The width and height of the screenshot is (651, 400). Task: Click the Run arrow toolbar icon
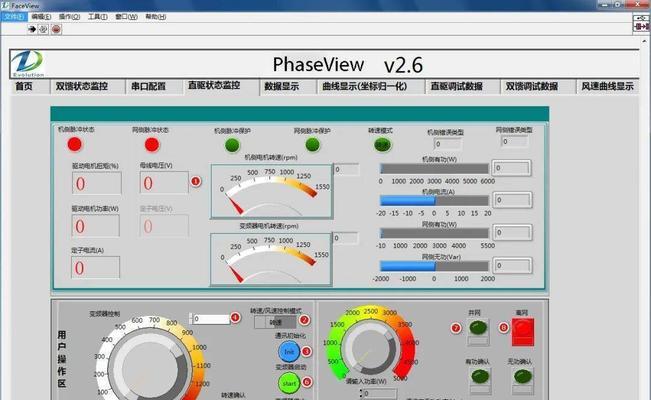pyautogui.click(x=32, y=29)
